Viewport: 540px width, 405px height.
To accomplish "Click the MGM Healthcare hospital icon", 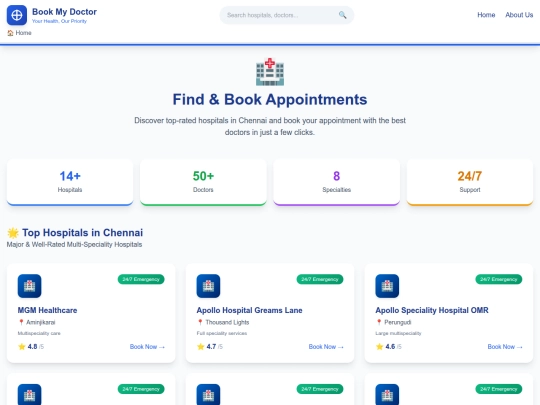I will 29,286.
